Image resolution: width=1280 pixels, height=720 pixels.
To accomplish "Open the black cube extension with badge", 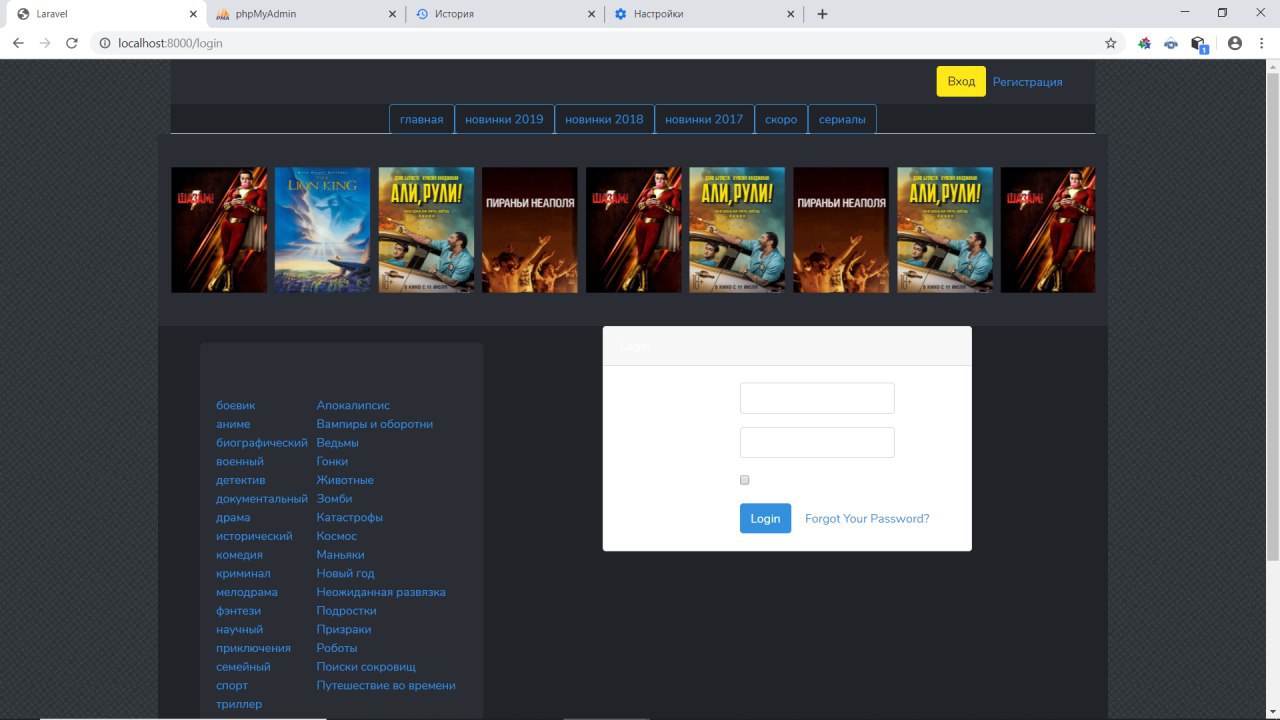I will 1199,44.
